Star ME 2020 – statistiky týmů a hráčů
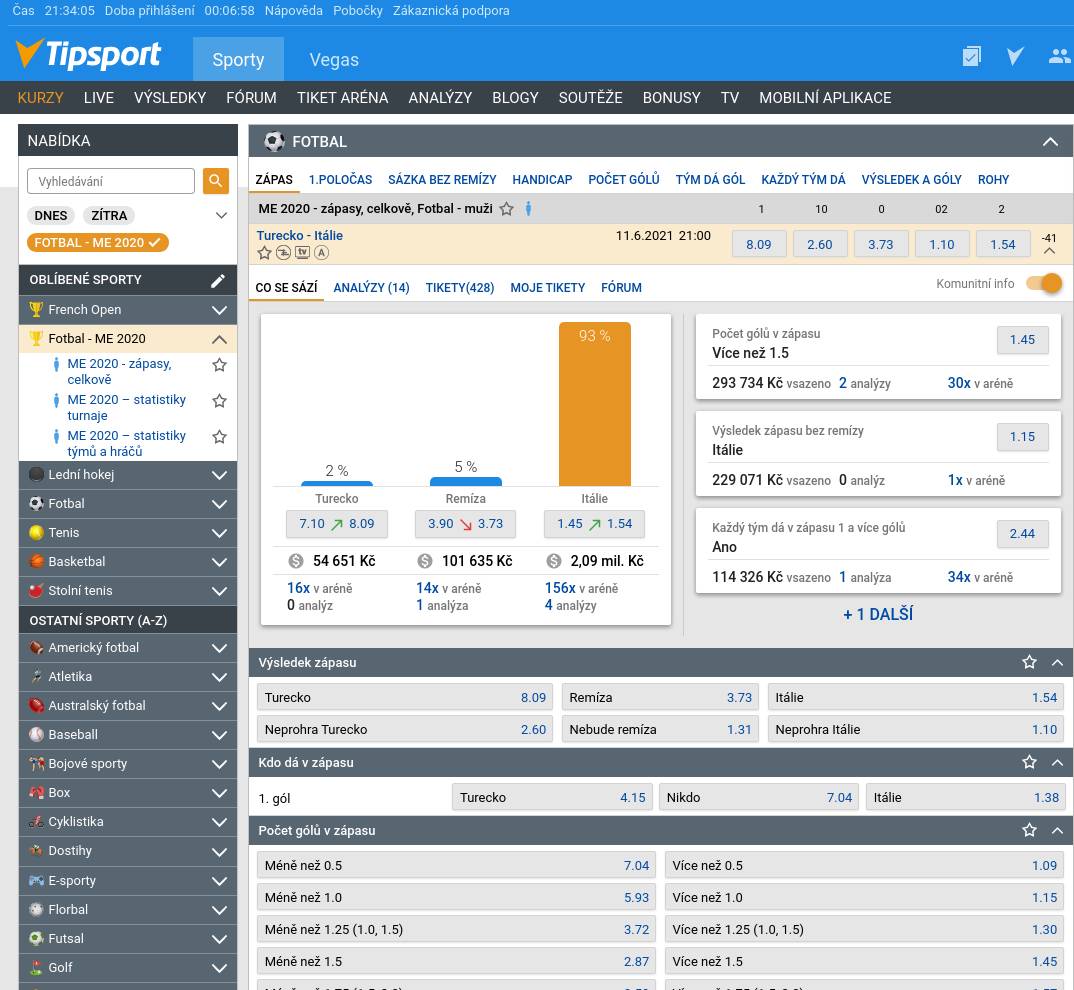Screen dimensions: 1074x990 [219, 436]
